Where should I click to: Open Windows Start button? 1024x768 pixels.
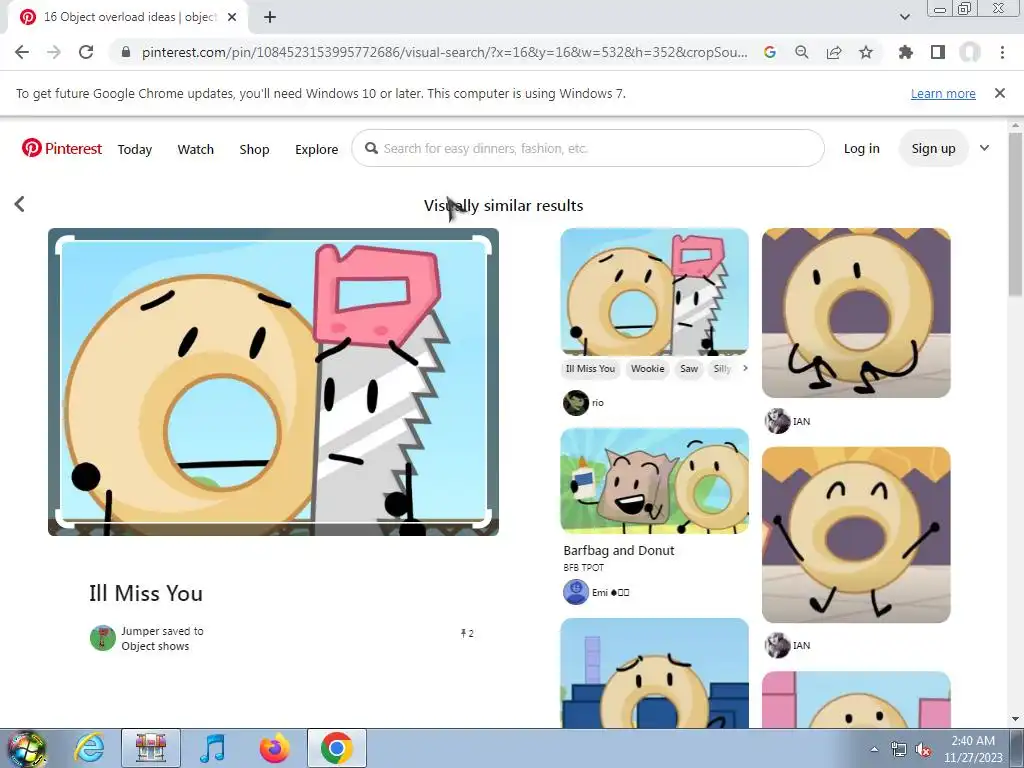(26, 748)
